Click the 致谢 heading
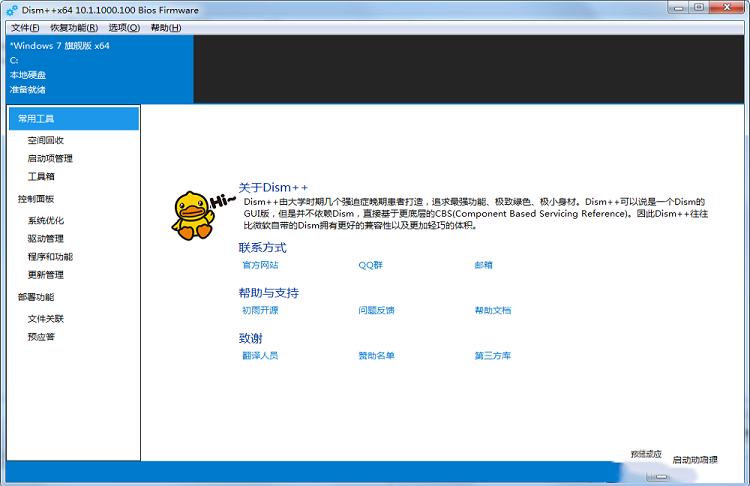The width and height of the screenshot is (750, 486). coord(251,338)
